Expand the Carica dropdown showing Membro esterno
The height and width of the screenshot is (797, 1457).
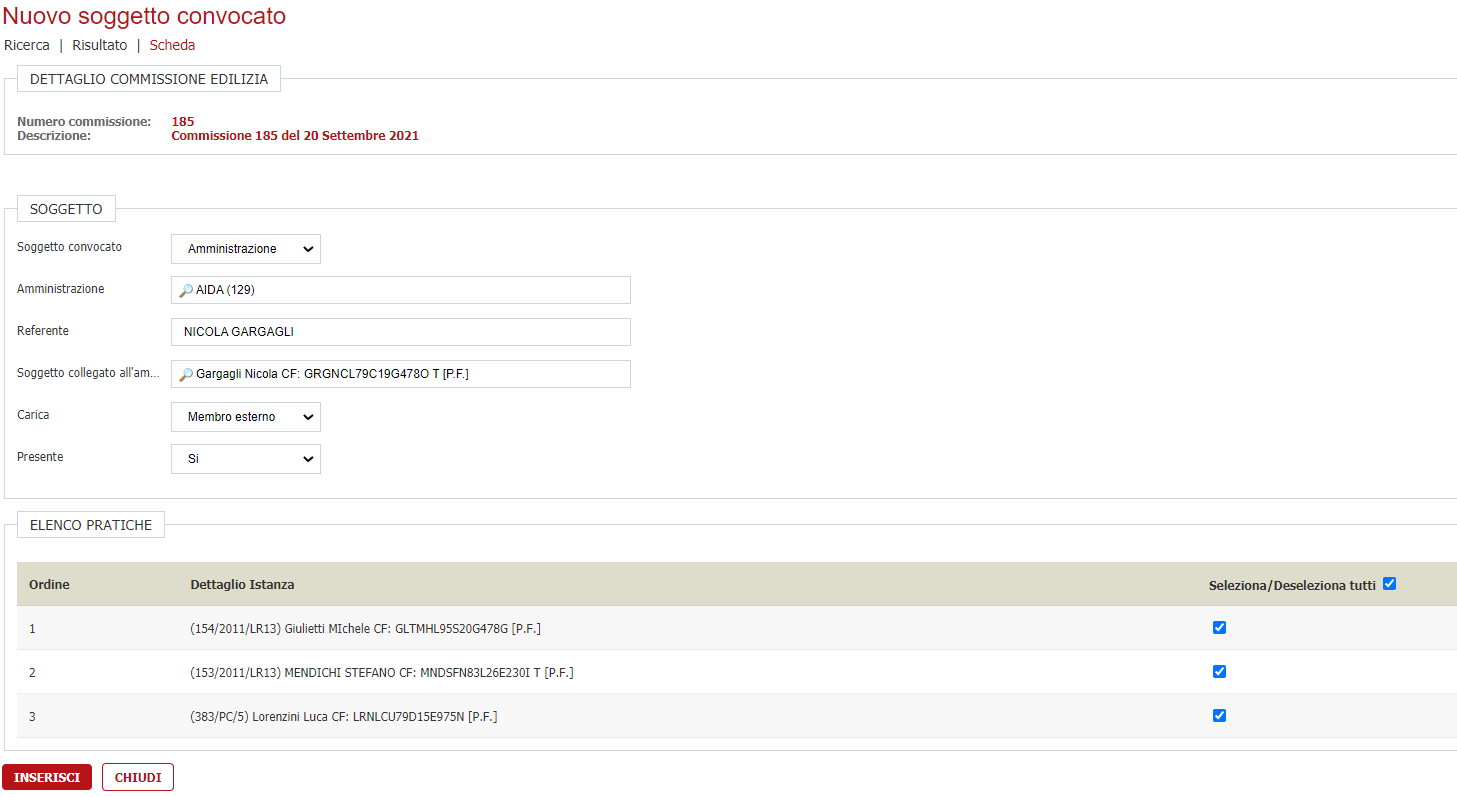tap(246, 417)
